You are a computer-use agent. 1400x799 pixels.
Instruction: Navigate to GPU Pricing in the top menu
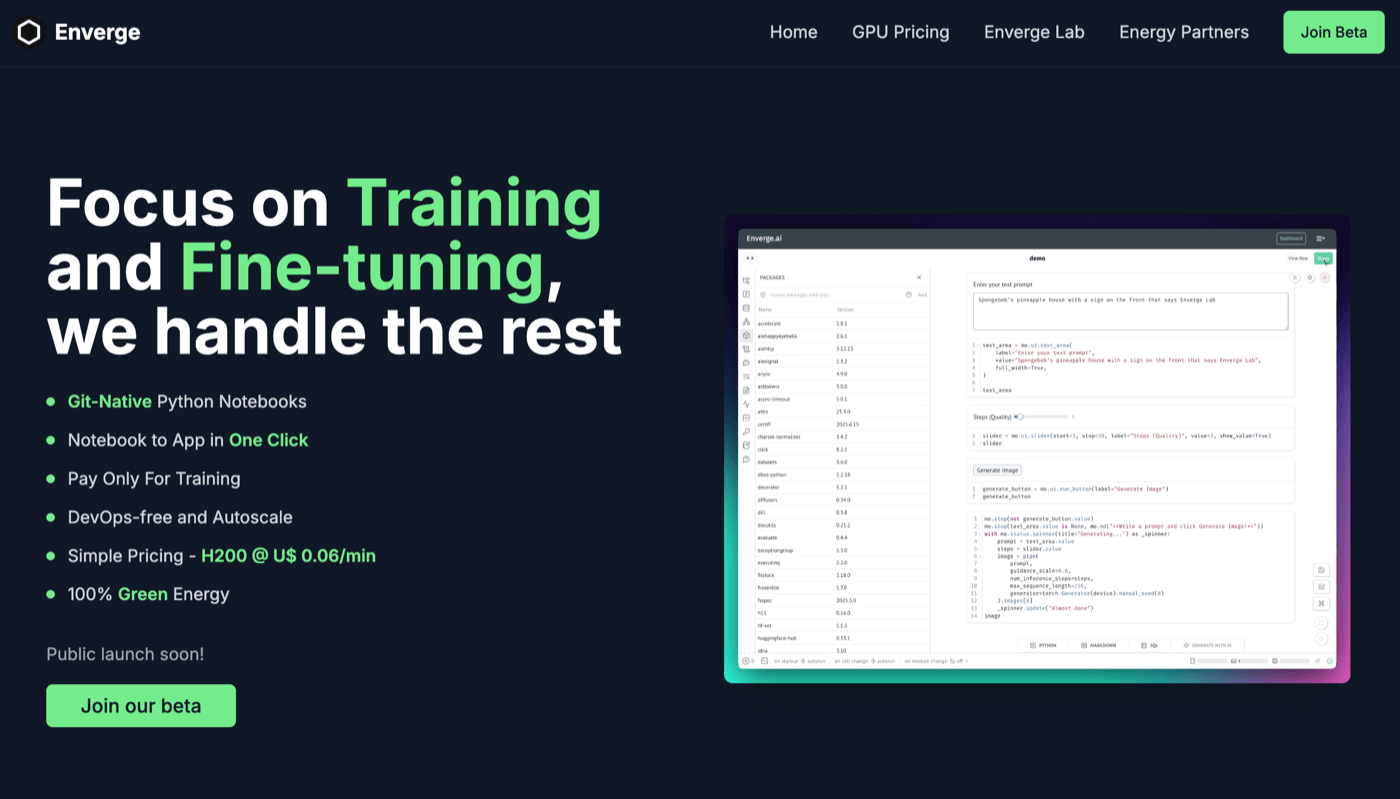click(900, 32)
